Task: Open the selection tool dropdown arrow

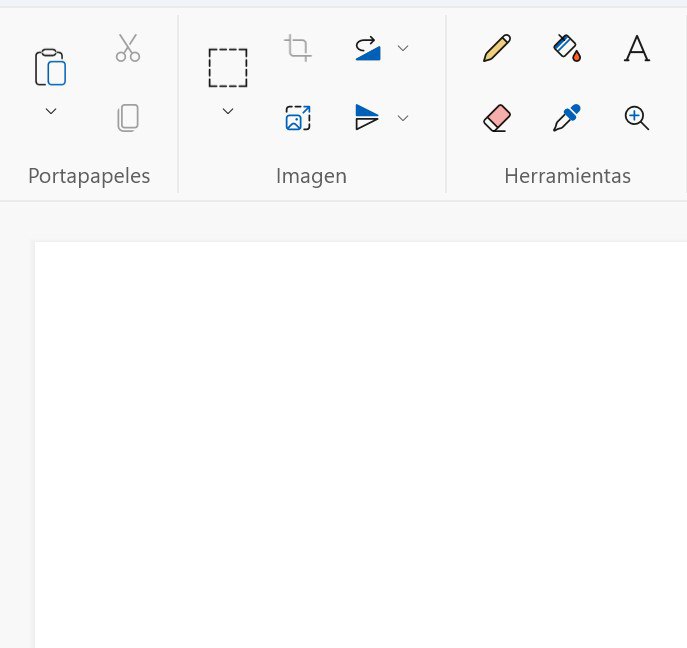Action: pos(228,110)
